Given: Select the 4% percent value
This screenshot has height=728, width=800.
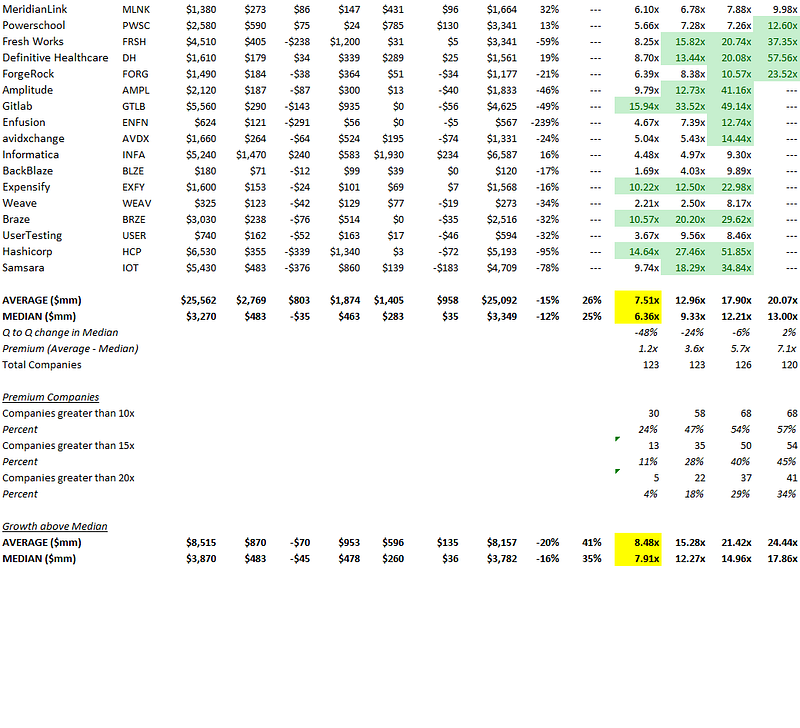Looking at the screenshot, I should tap(651, 494).
